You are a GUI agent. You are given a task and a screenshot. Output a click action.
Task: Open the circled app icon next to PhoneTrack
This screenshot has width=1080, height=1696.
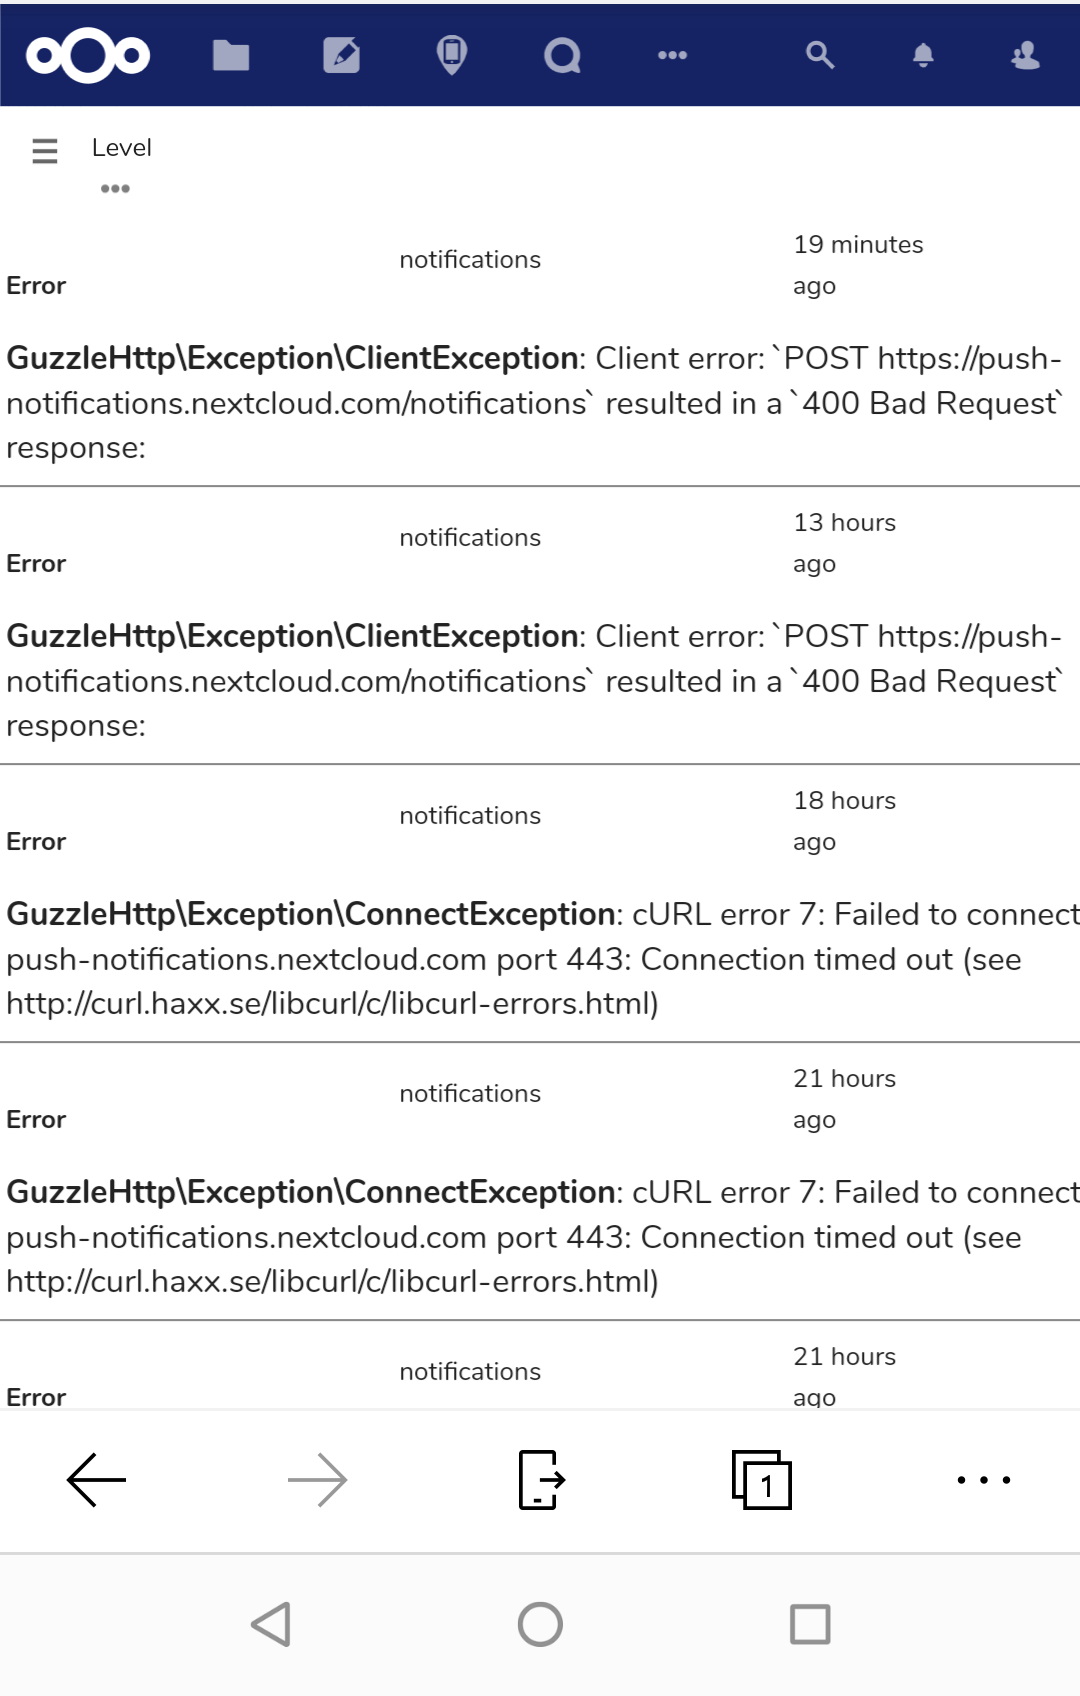pyautogui.click(x=563, y=55)
